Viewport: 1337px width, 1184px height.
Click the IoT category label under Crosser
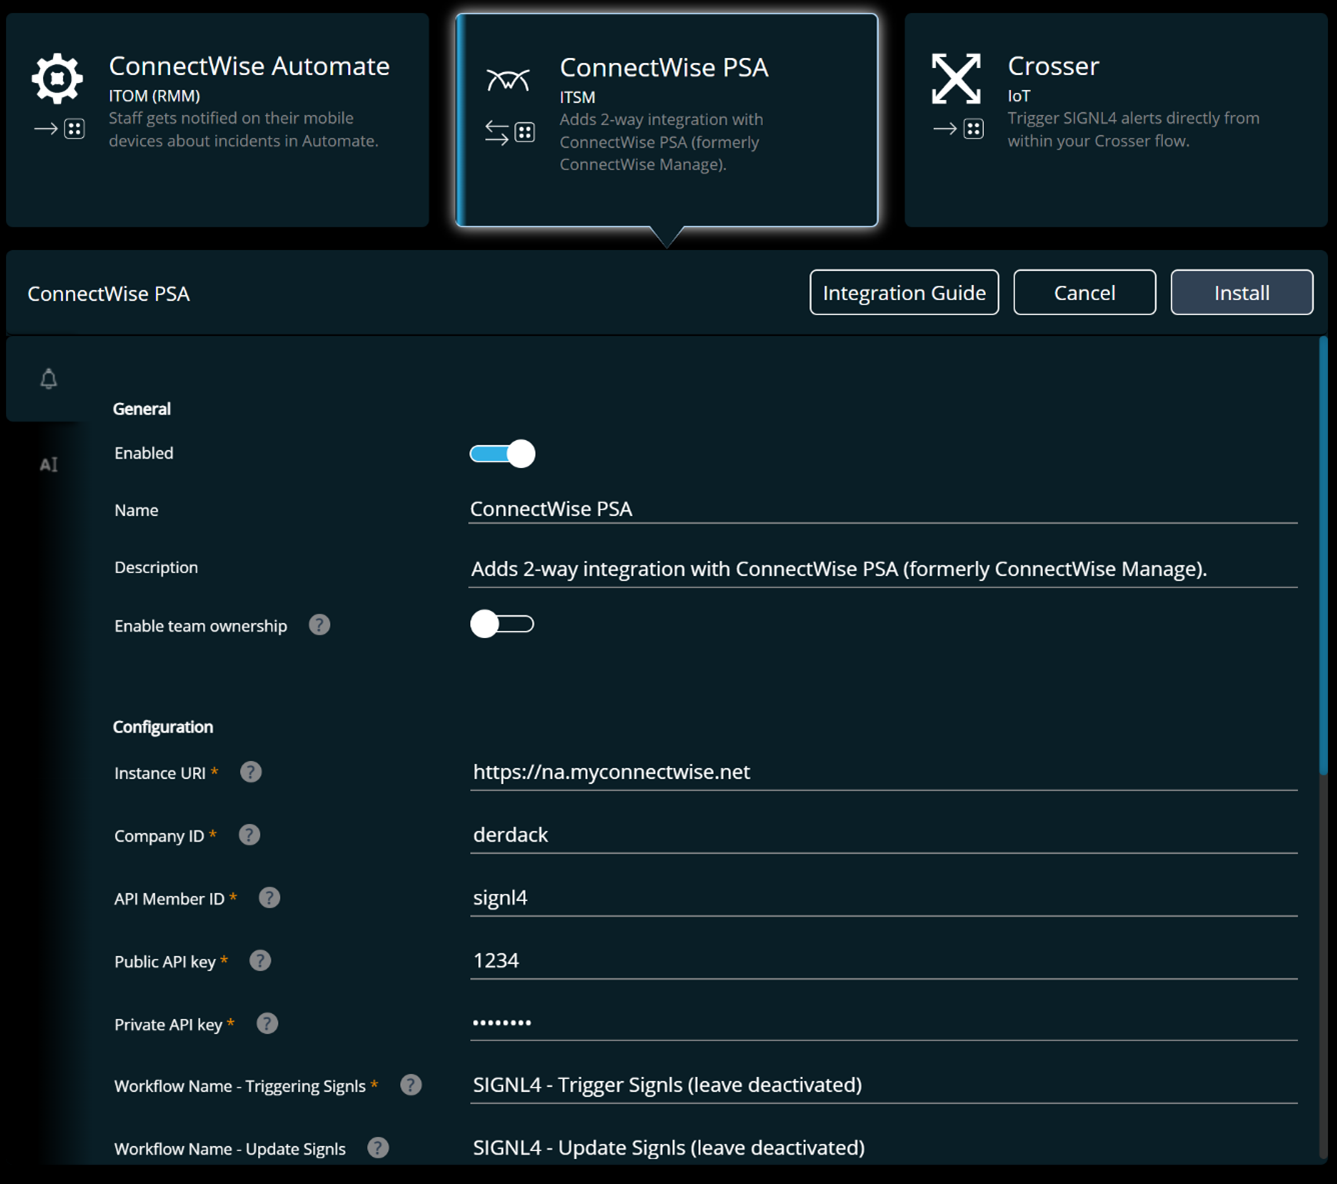pos(1019,96)
